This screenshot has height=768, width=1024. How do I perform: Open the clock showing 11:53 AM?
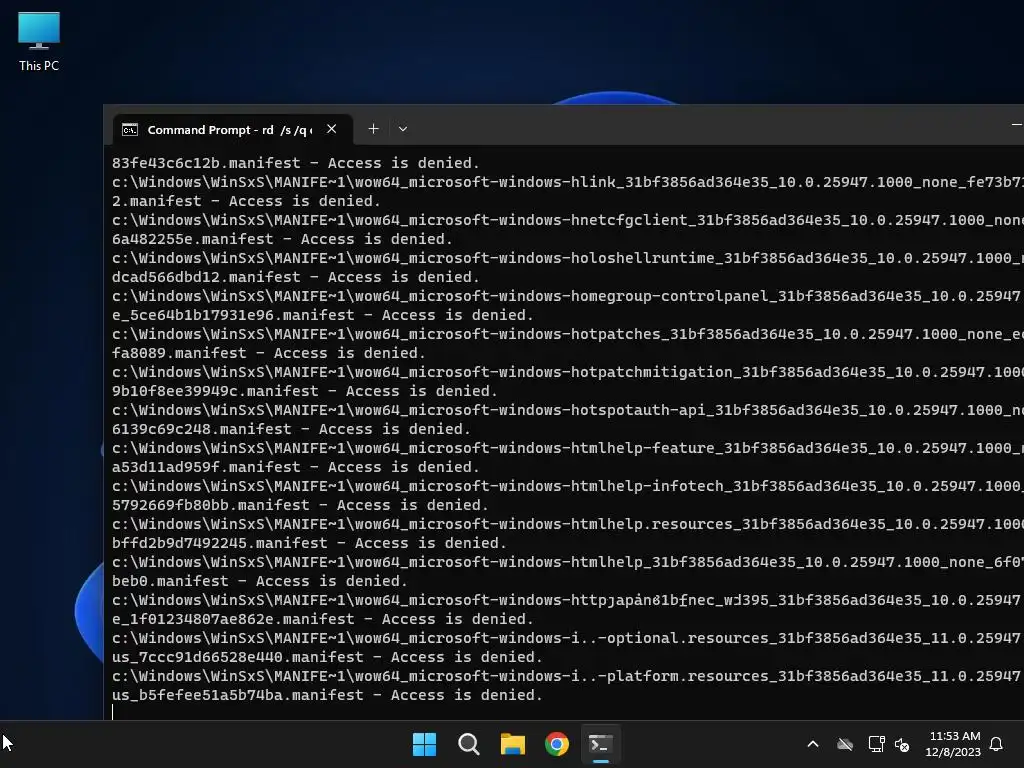pyautogui.click(x=953, y=744)
